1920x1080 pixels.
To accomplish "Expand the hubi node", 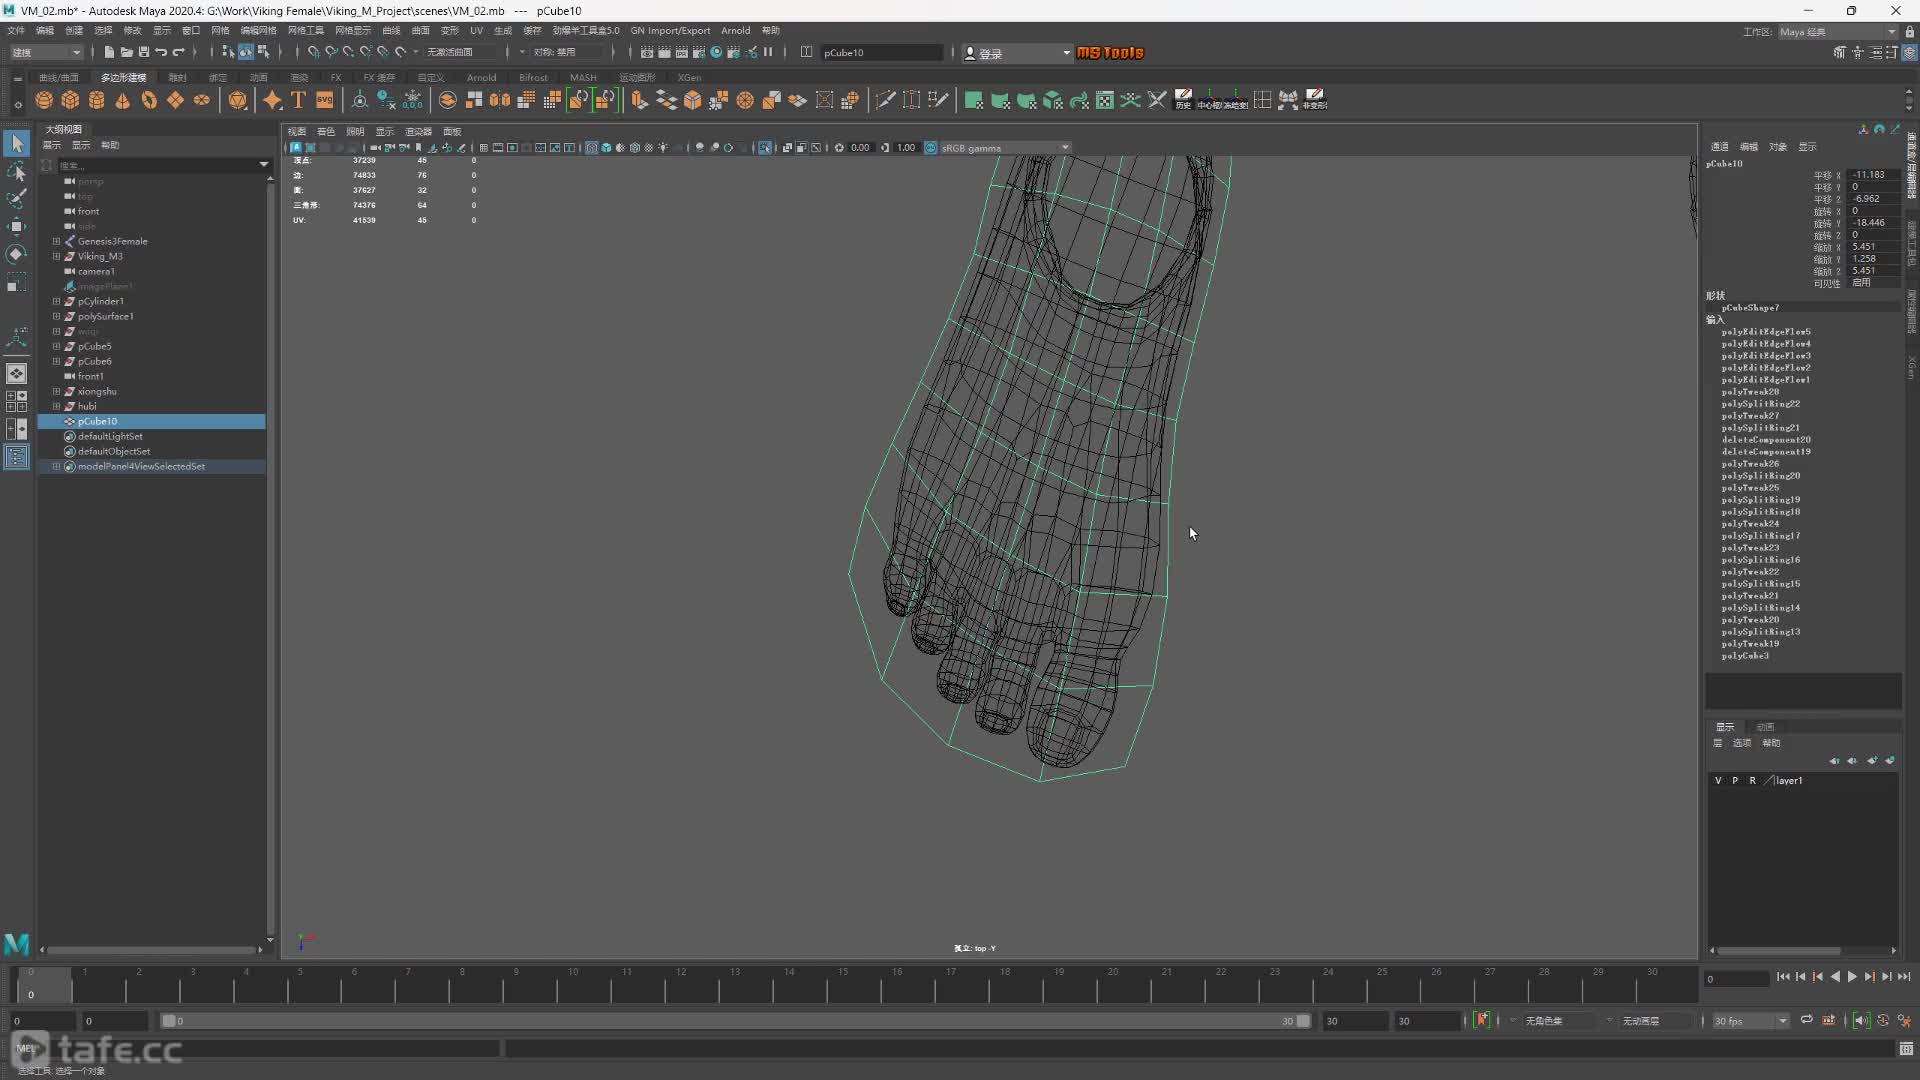I will [56, 406].
